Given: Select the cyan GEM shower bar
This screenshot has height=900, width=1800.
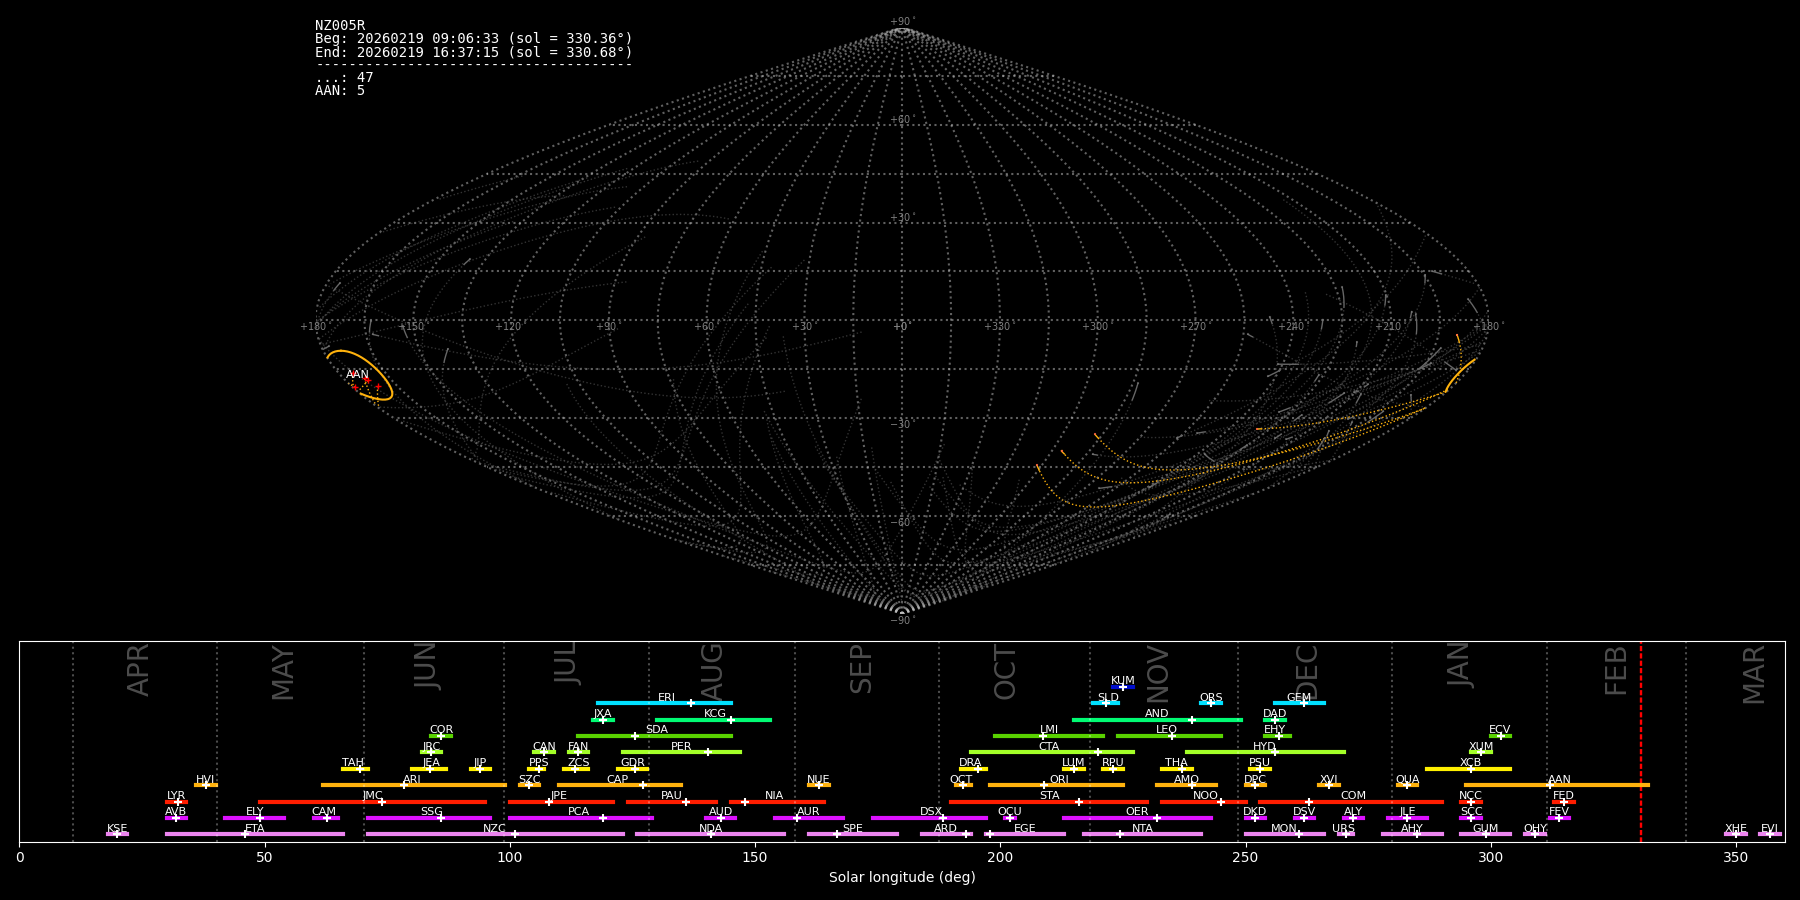Looking at the screenshot, I should 1299,703.
